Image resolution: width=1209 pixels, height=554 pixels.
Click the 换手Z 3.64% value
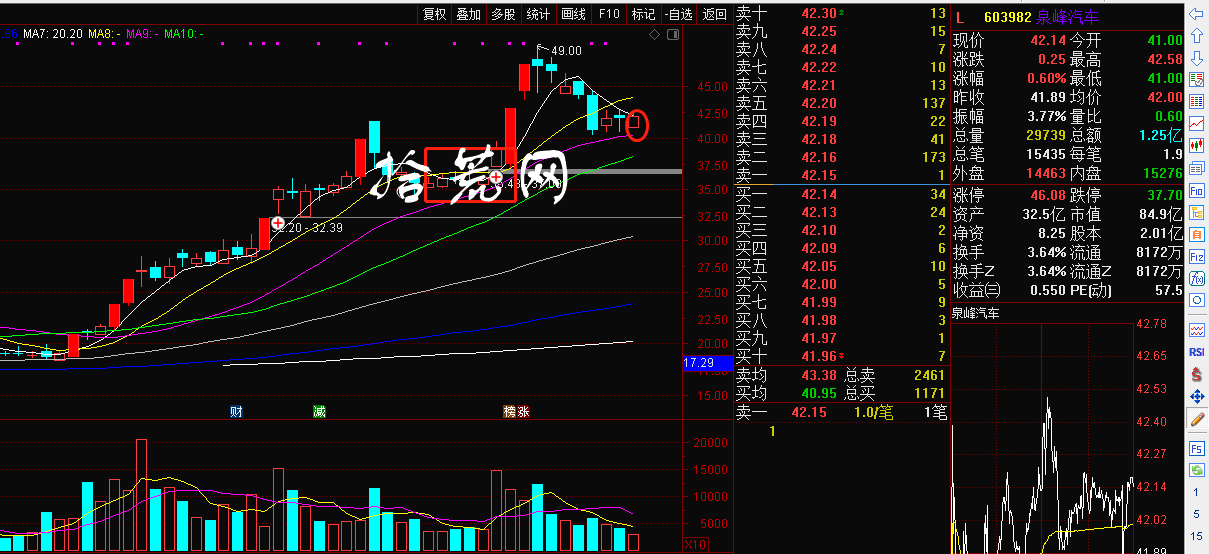click(x=1048, y=271)
